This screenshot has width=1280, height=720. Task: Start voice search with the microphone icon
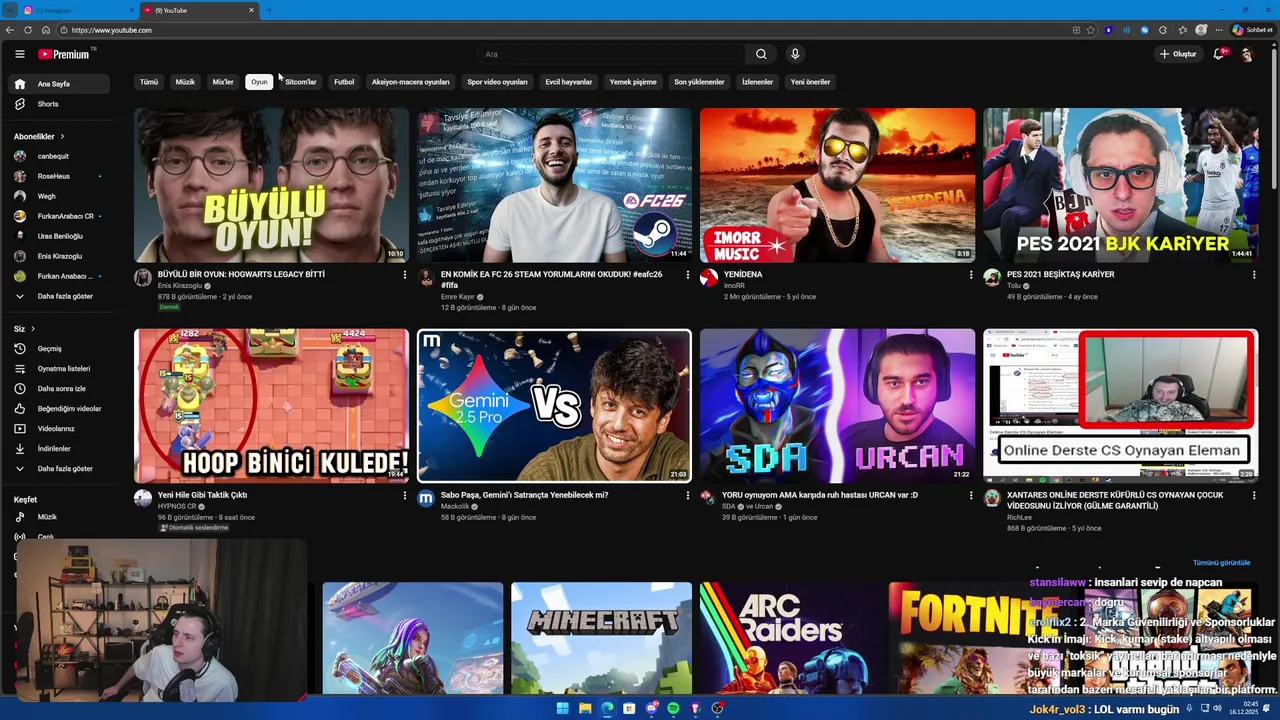click(795, 54)
